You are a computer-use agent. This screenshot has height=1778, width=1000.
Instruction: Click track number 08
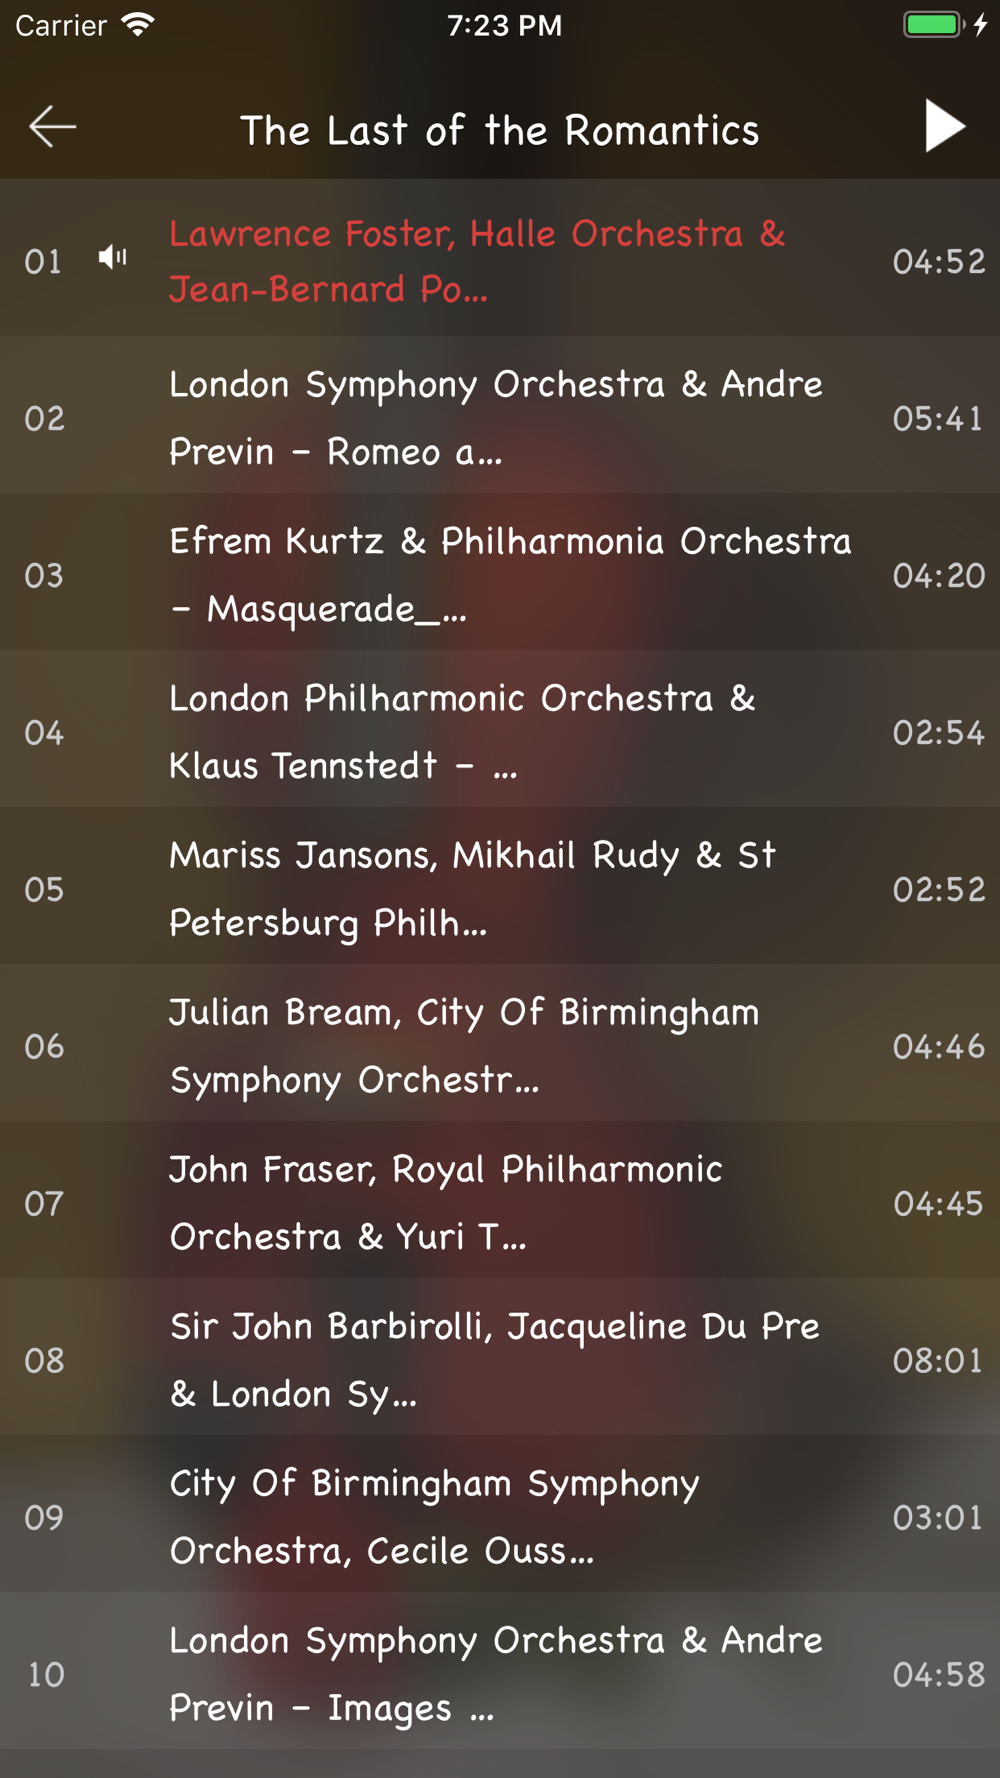(44, 1360)
